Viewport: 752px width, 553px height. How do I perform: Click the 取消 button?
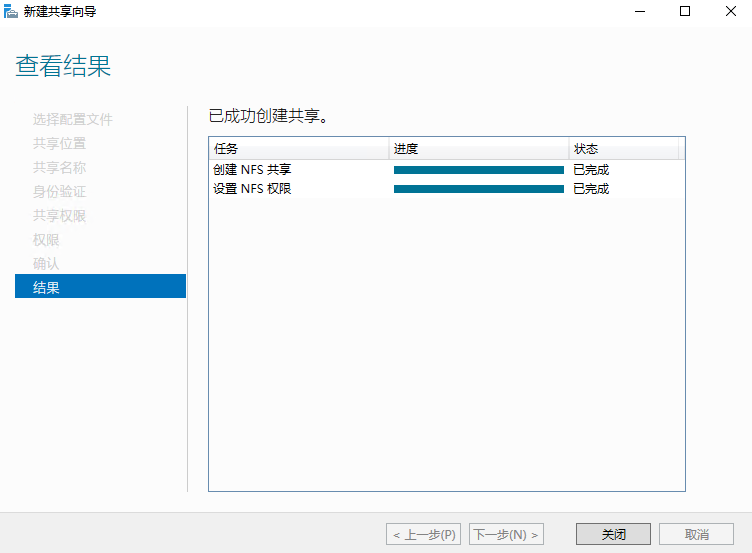pyautogui.click(x=697, y=534)
